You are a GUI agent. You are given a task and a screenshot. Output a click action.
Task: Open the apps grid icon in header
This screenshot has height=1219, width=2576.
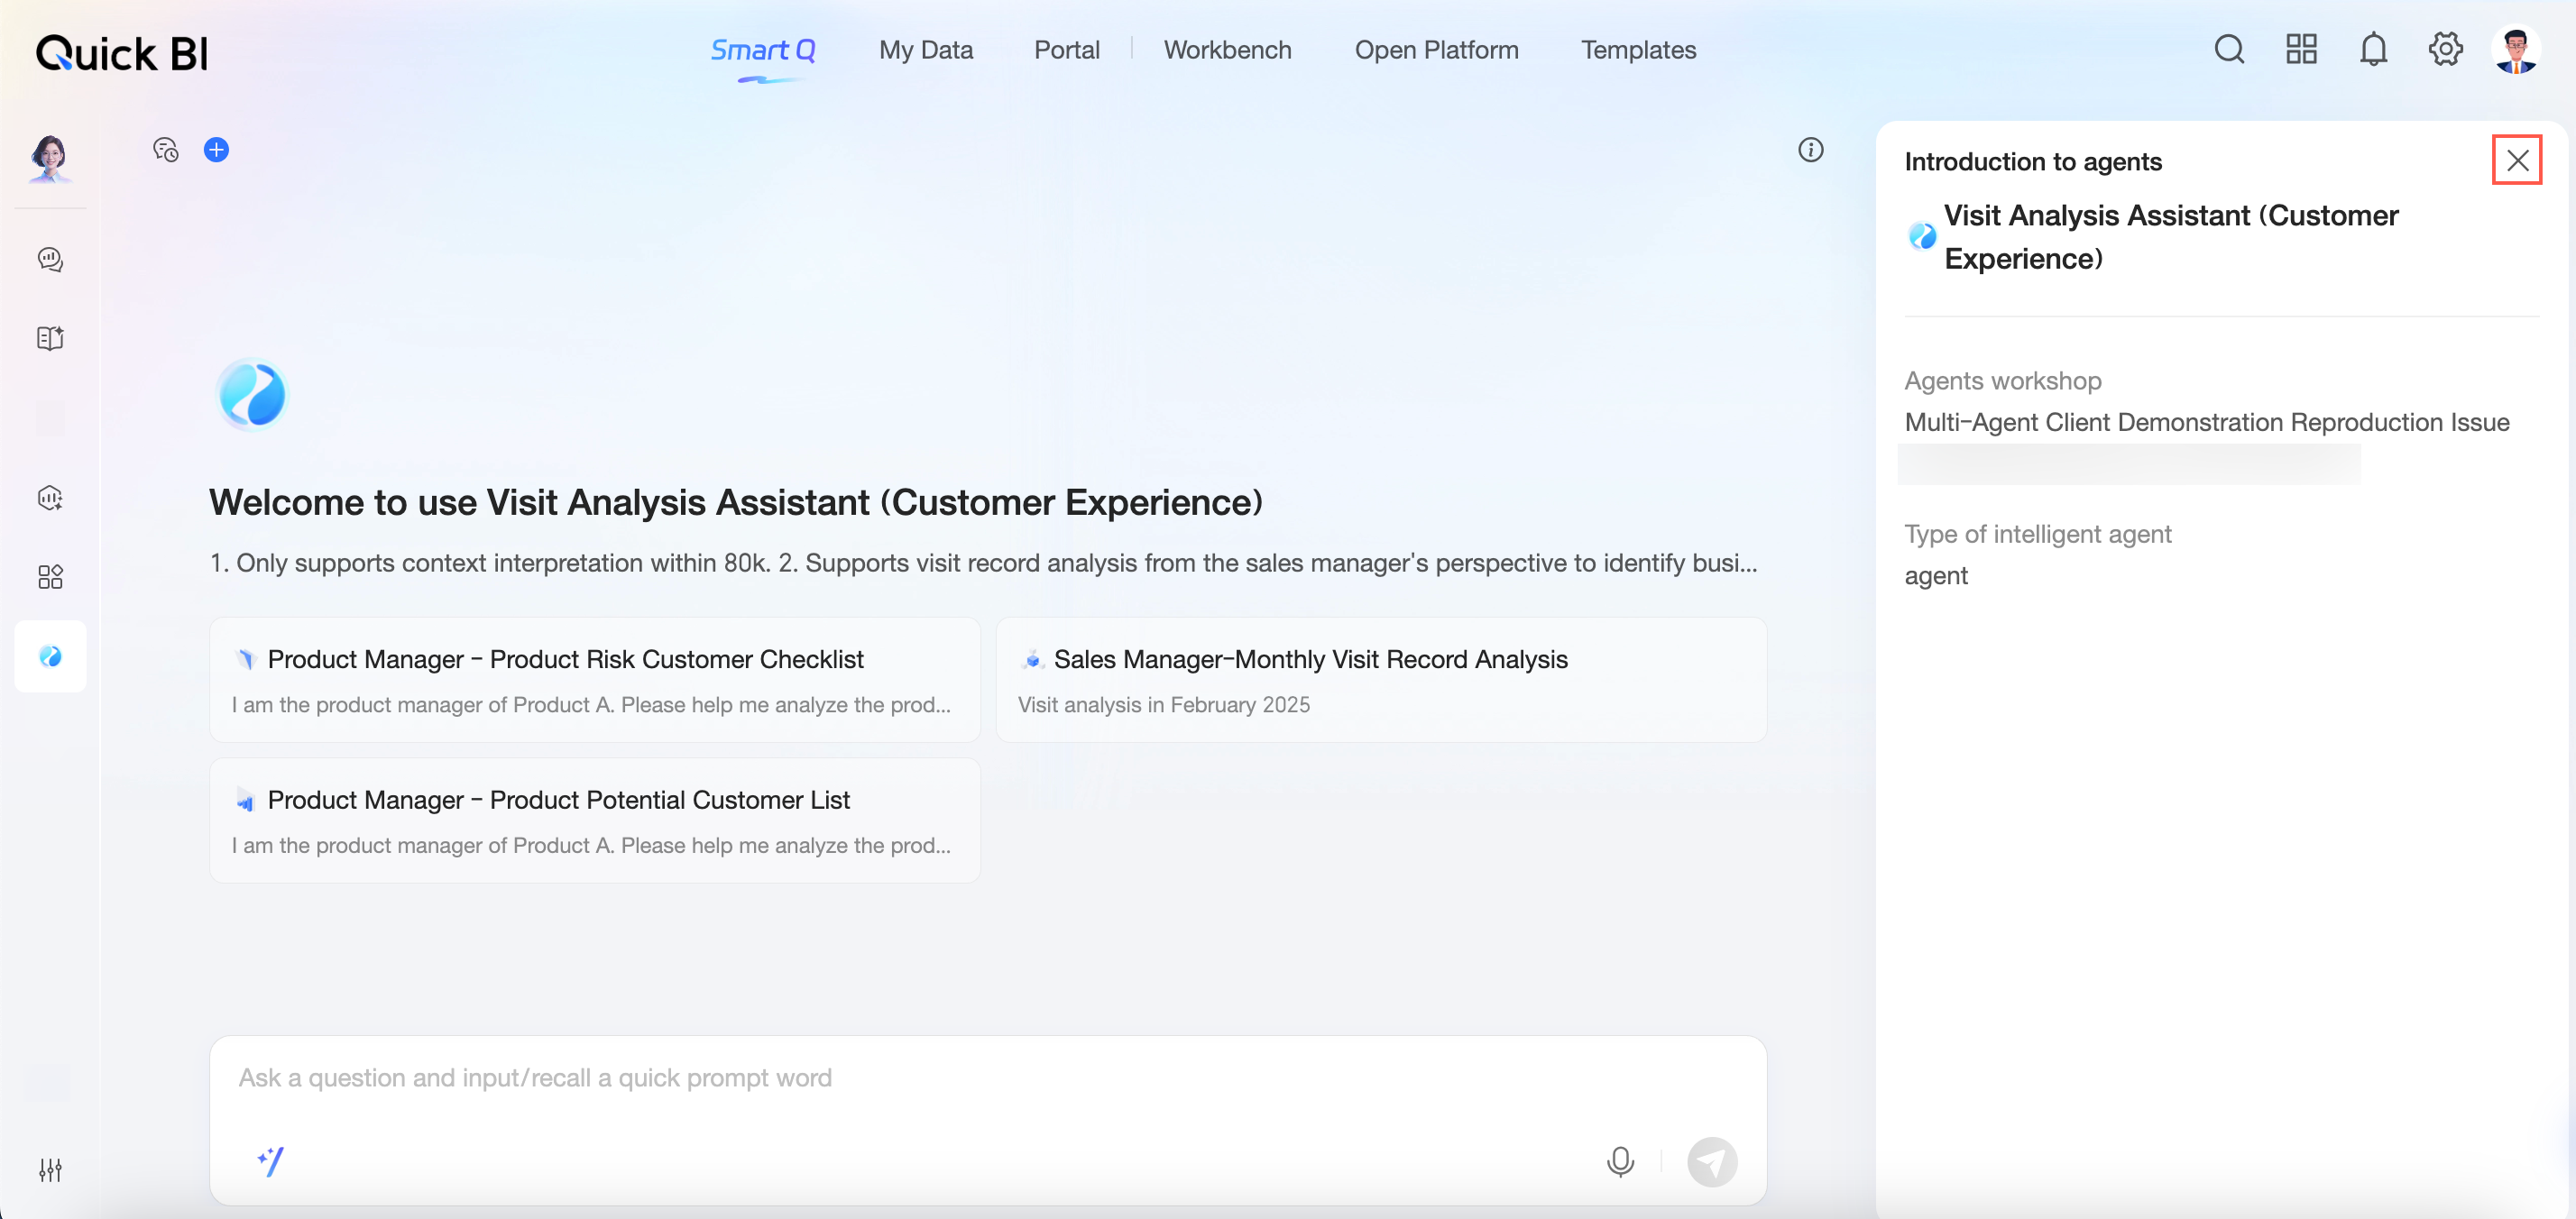click(2301, 49)
